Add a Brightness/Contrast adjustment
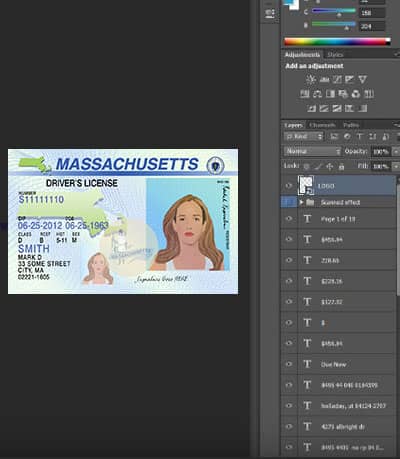This screenshot has height=459, width=400. [311, 79]
